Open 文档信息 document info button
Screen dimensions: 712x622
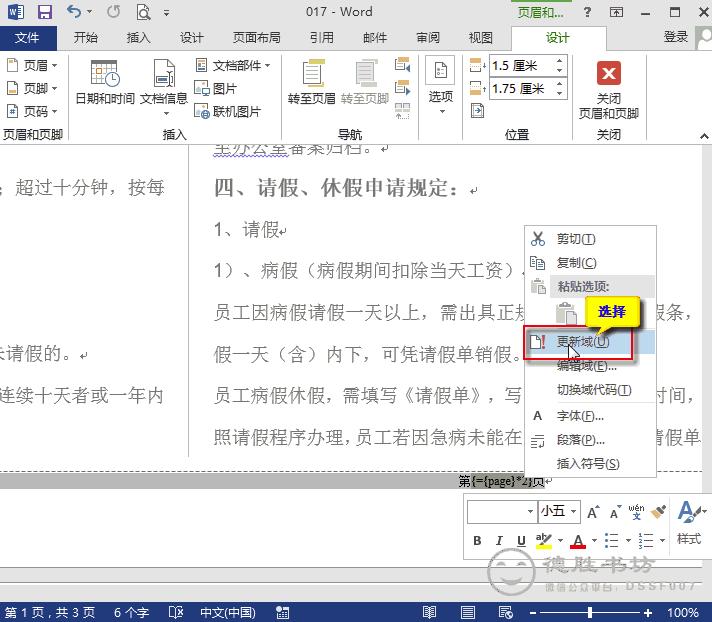[x=164, y=87]
